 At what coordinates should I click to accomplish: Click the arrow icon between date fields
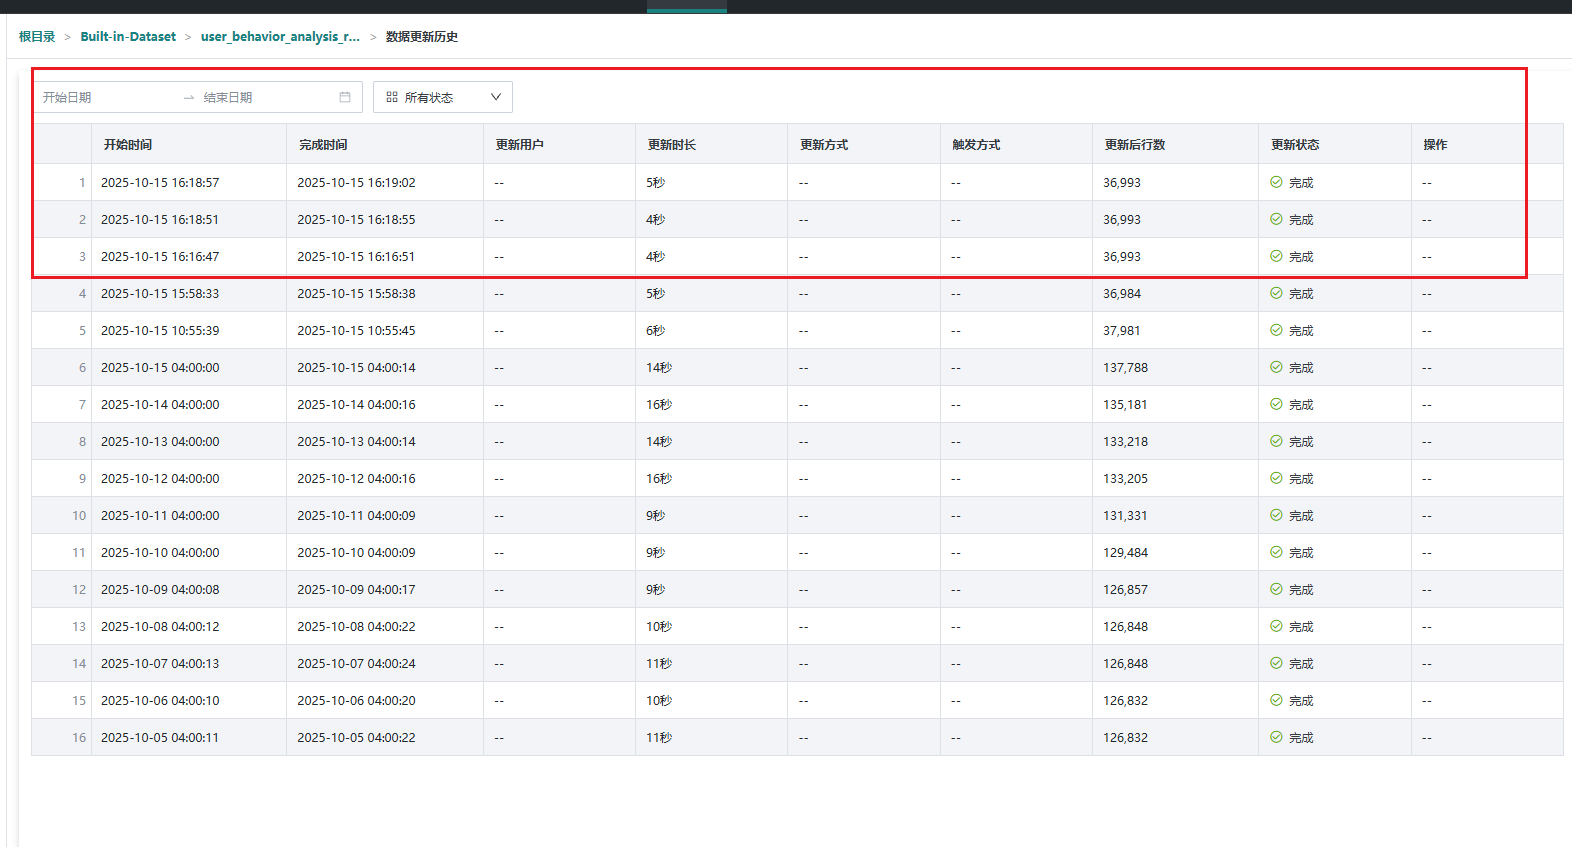click(x=189, y=97)
